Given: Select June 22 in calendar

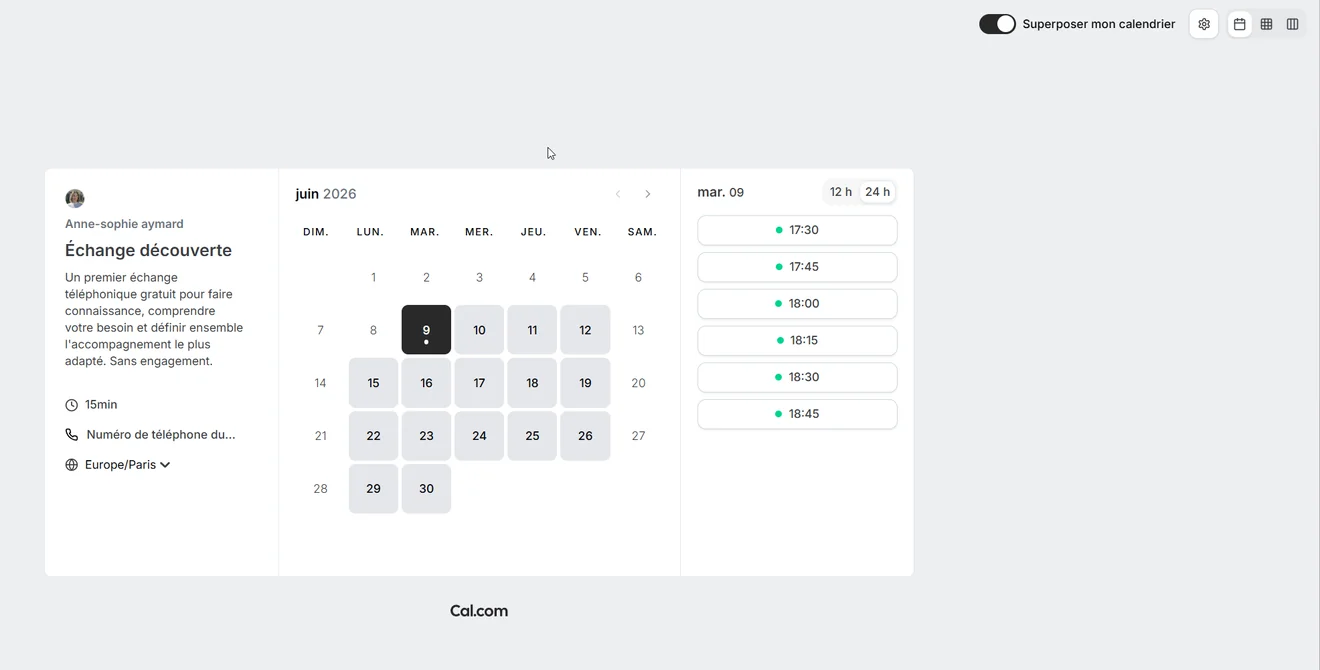Looking at the screenshot, I should coord(373,436).
